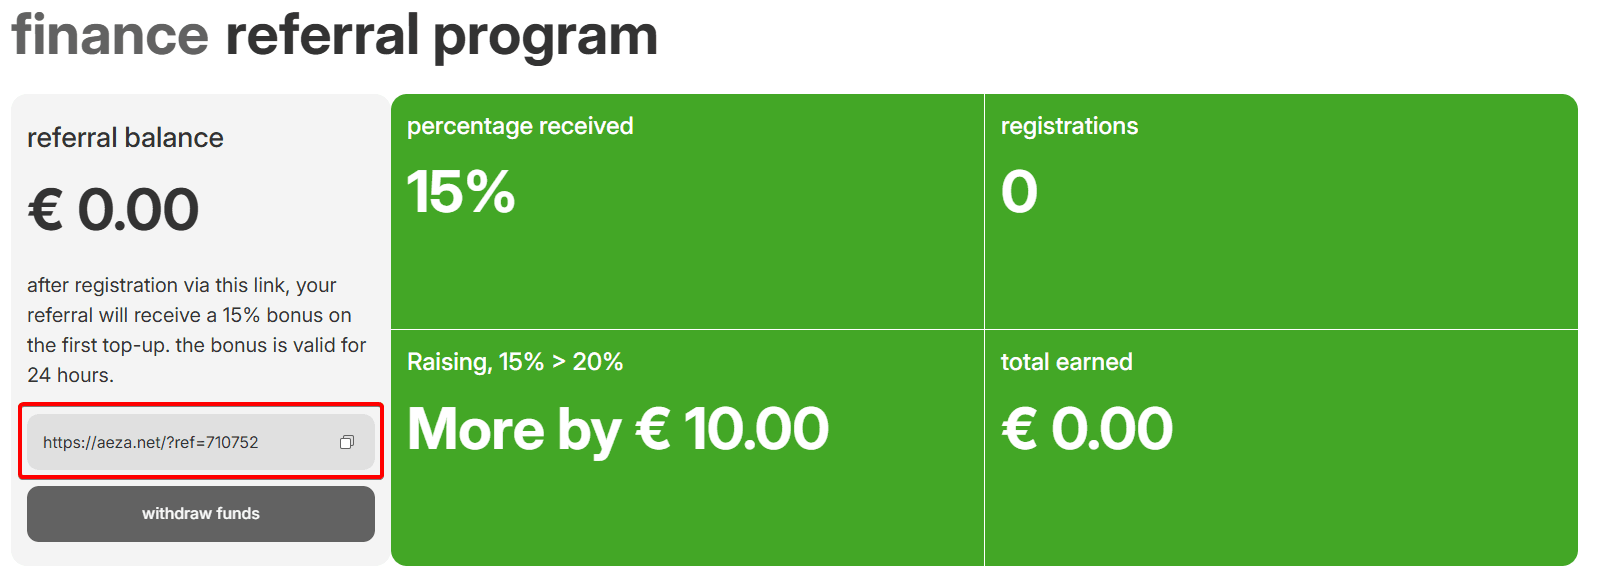Click the 'percentage received' label

(x=520, y=126)
